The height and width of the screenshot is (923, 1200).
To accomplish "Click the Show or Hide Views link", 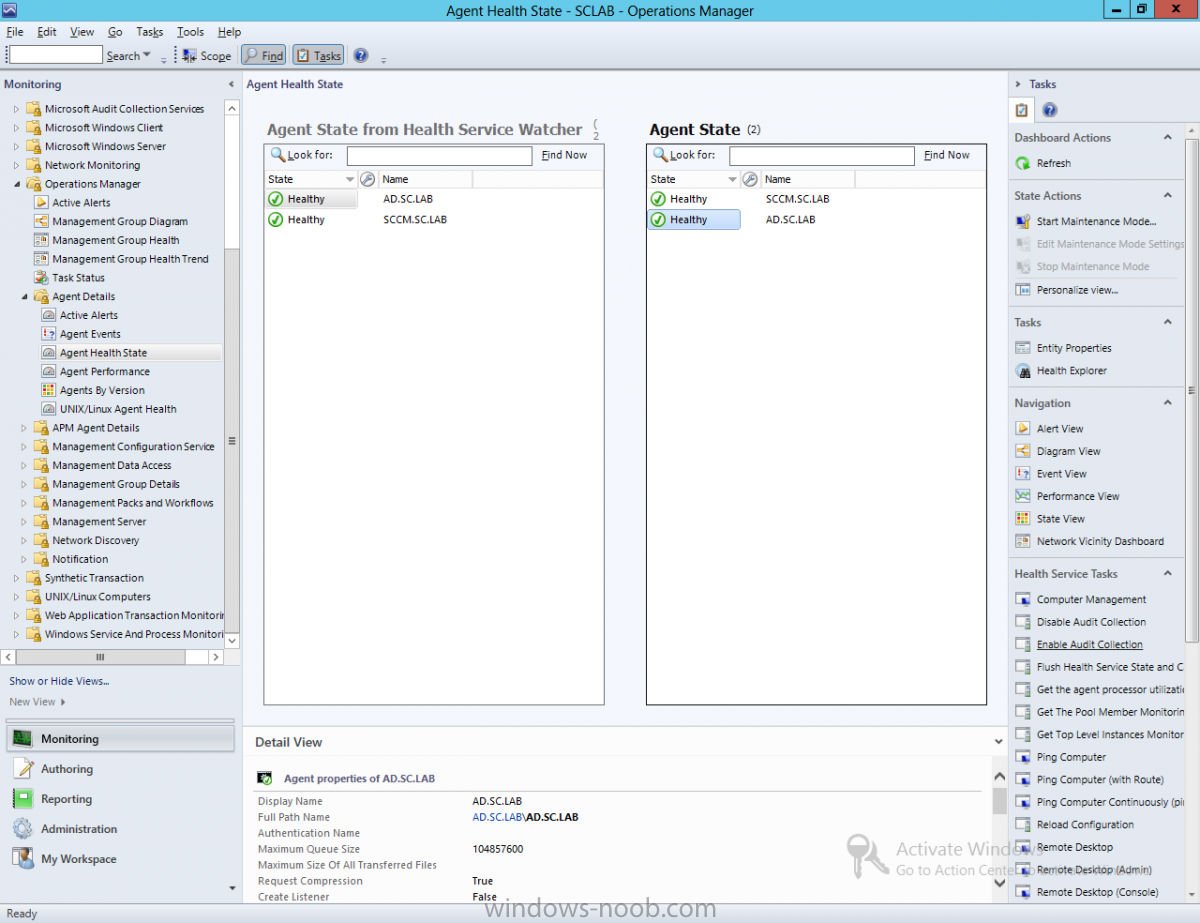I will [x=59, y=681].
